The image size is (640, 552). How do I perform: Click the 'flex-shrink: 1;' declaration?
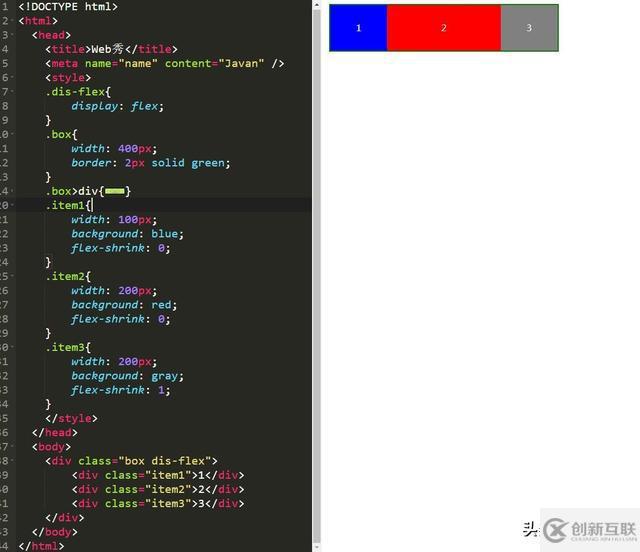121,390
